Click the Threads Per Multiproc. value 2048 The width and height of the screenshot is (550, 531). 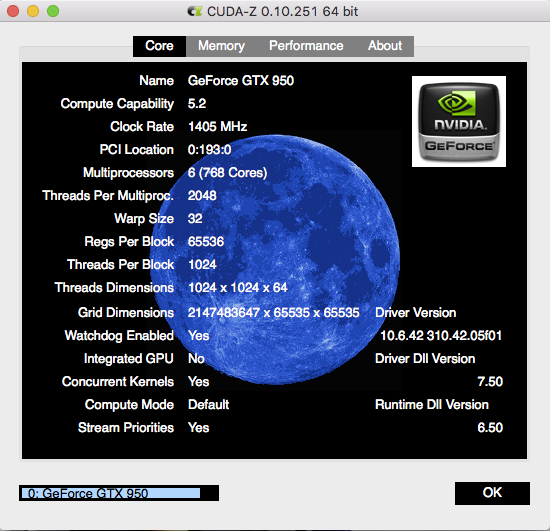[x=202, y=196]
